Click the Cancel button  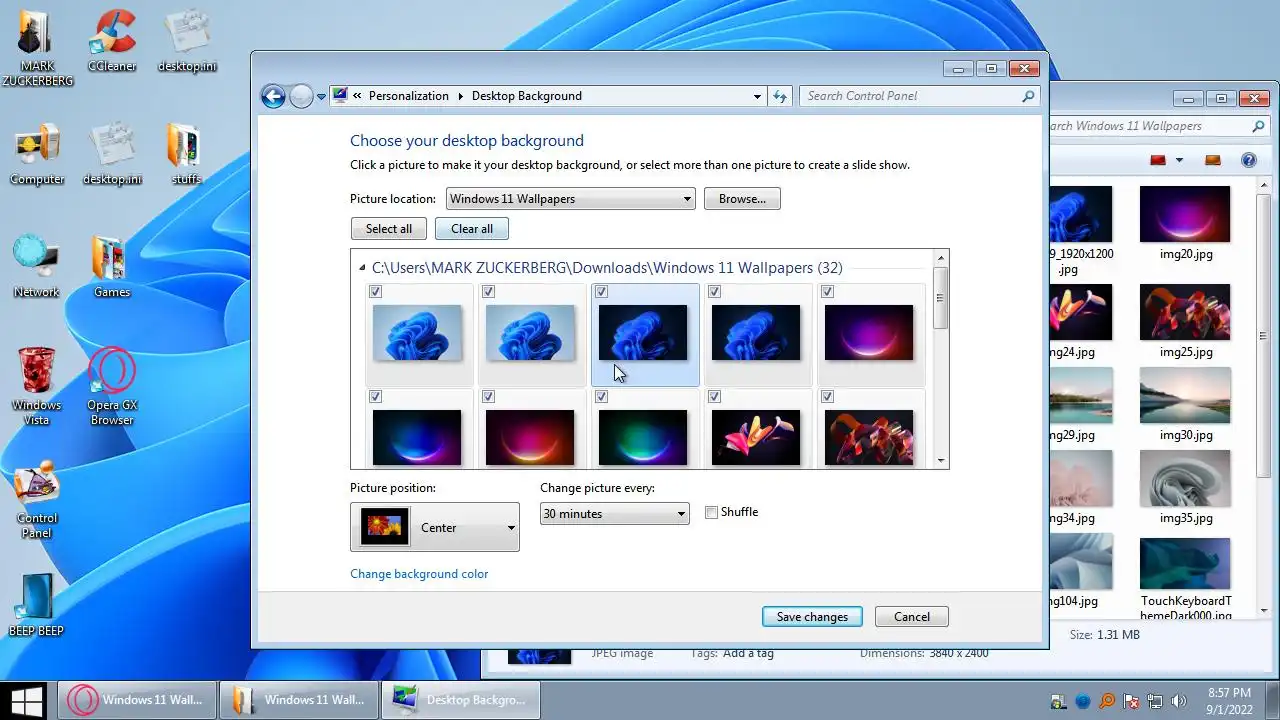tap(912, 617)
